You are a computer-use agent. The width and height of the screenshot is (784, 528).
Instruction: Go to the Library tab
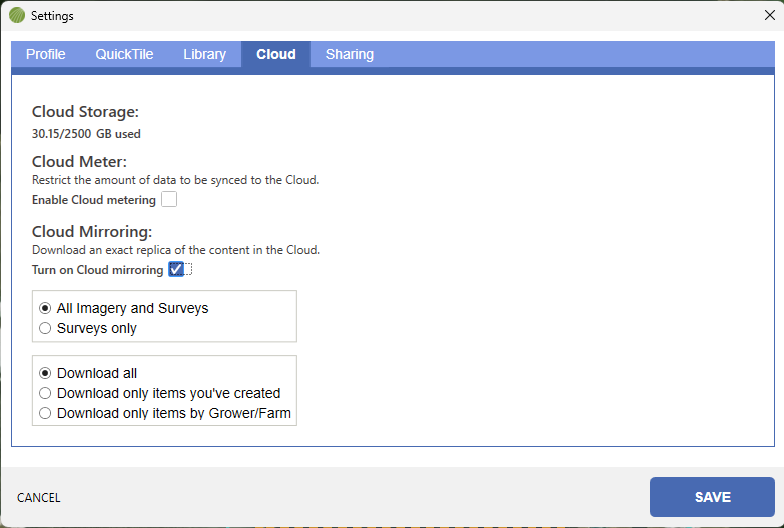(x=204, y=54)
